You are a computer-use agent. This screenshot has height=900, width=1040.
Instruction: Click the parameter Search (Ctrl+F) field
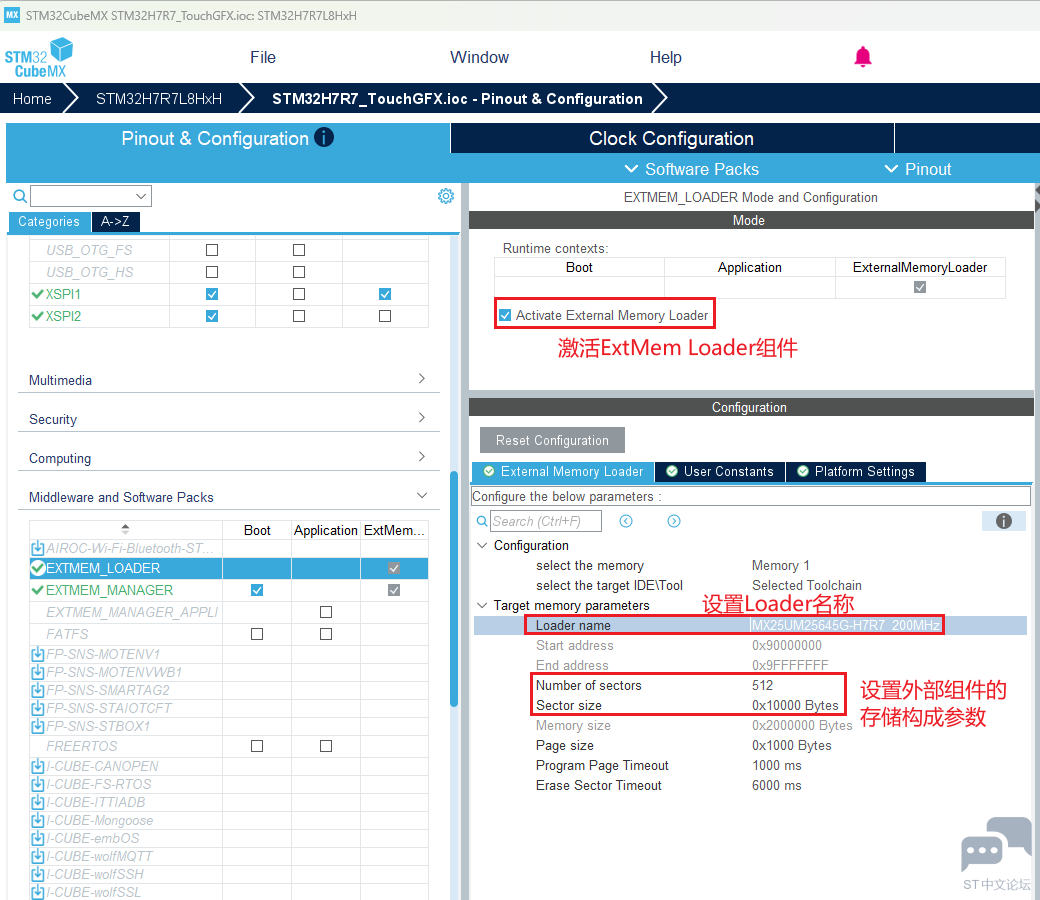[546, 521]
